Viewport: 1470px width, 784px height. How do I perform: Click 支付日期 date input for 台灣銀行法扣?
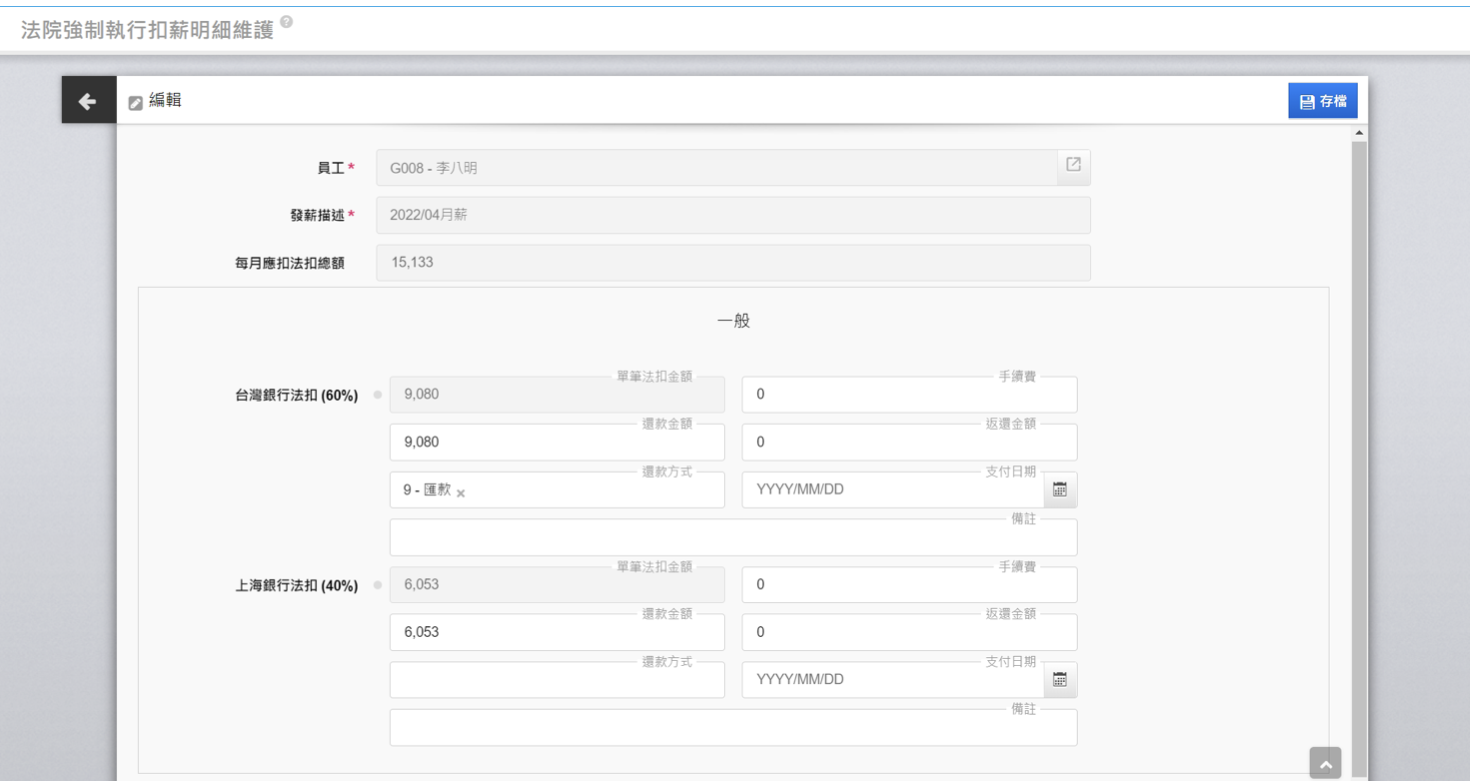[890, 490]
